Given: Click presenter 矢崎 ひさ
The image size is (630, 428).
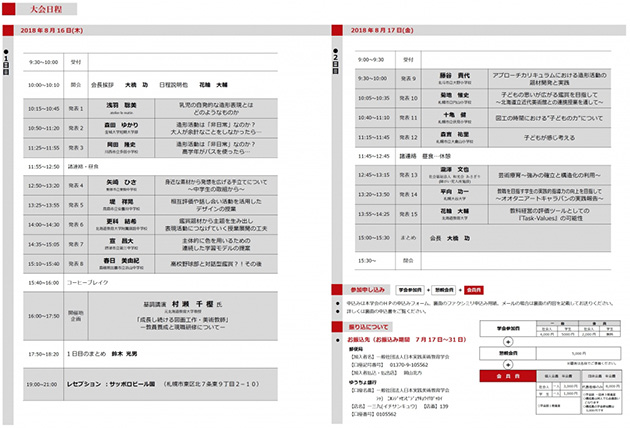Looking at the screenshot, I should coord(121,182).
